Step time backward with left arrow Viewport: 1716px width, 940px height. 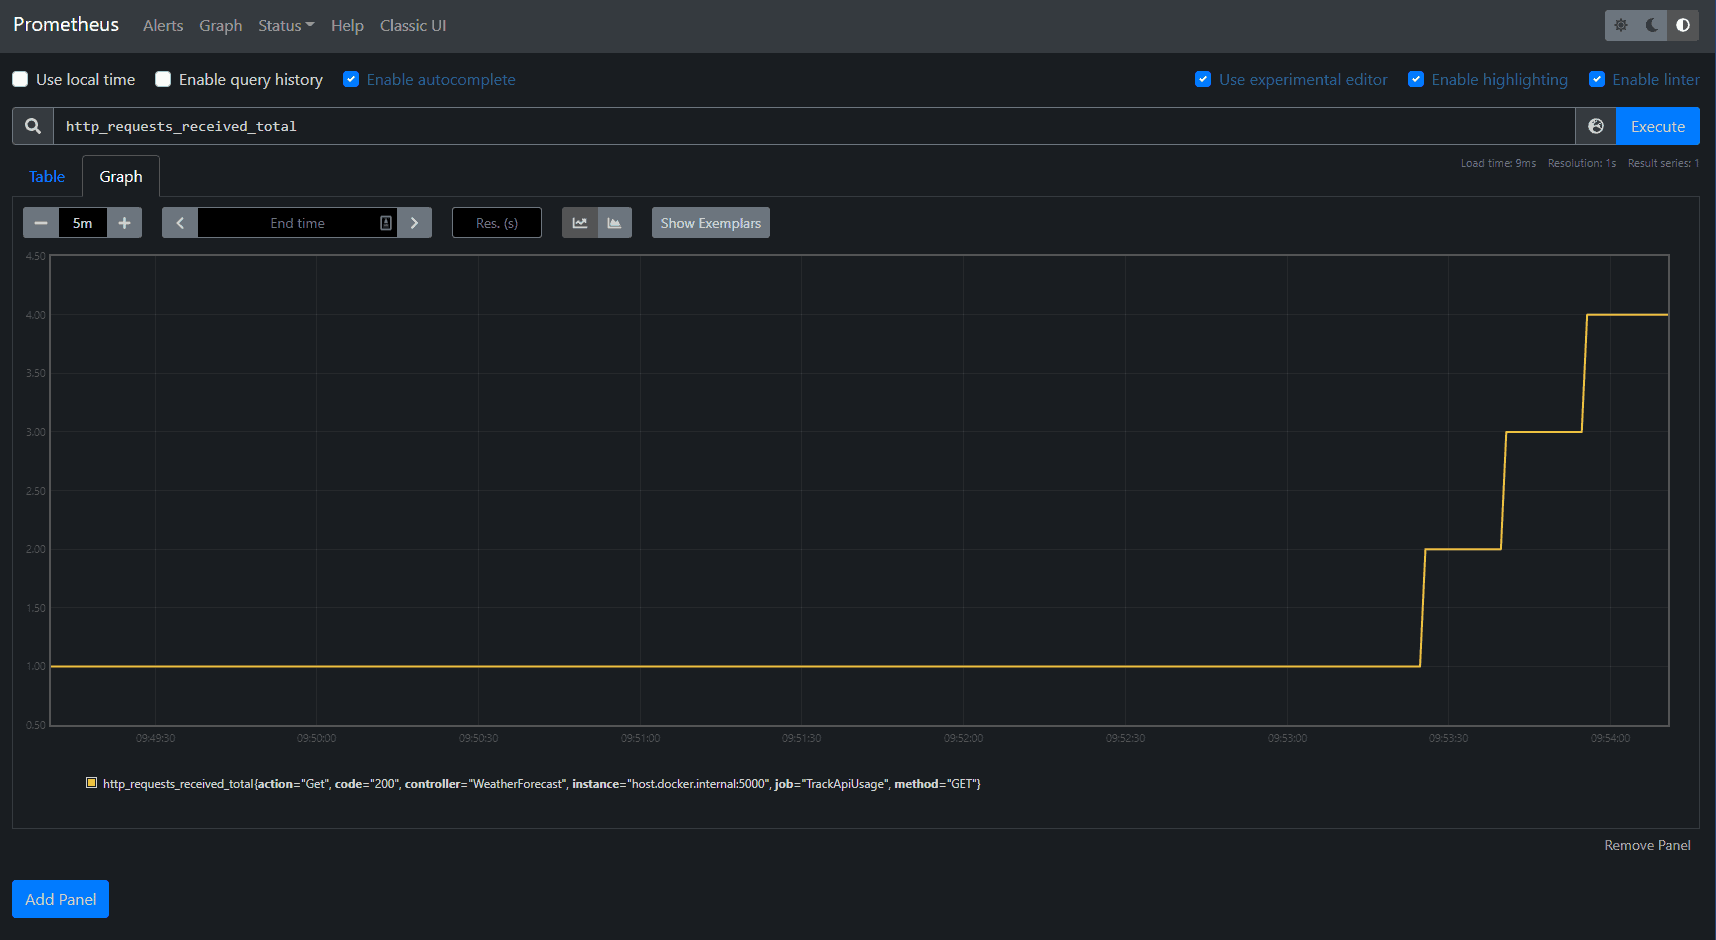coord(179,222)
